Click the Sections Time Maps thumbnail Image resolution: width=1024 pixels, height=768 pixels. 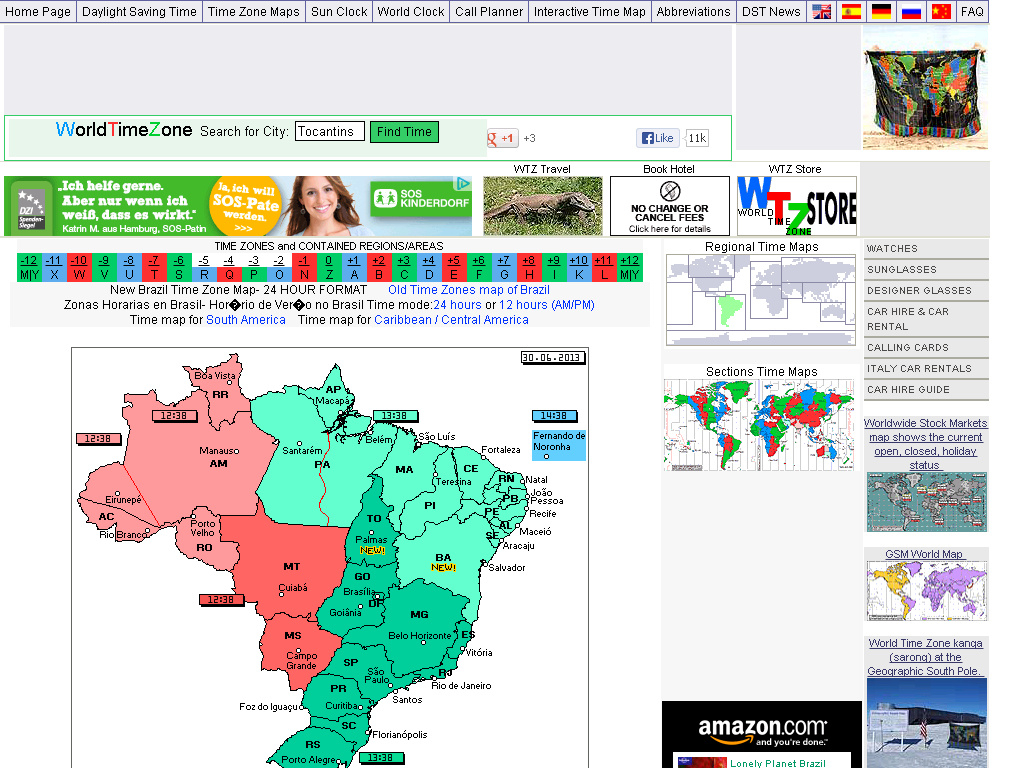click(x=759, y=425)
